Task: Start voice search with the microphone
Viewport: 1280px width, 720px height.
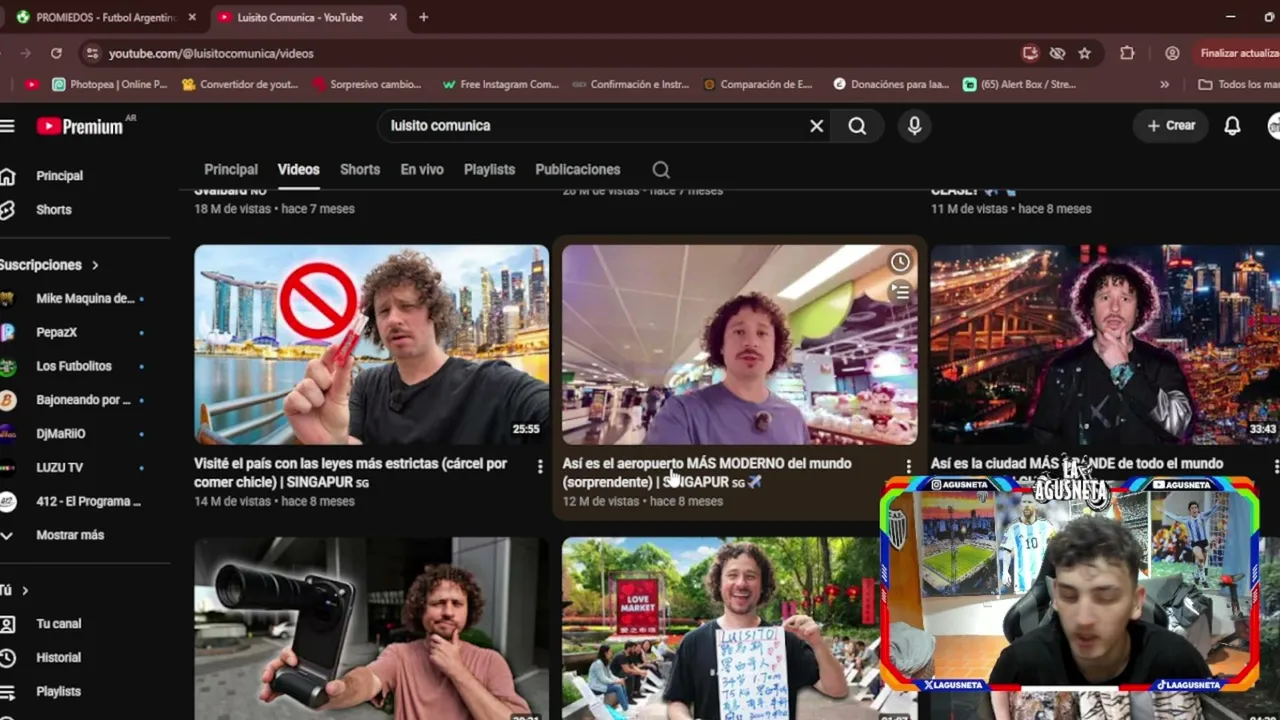Action: click(x=914, y=126)
